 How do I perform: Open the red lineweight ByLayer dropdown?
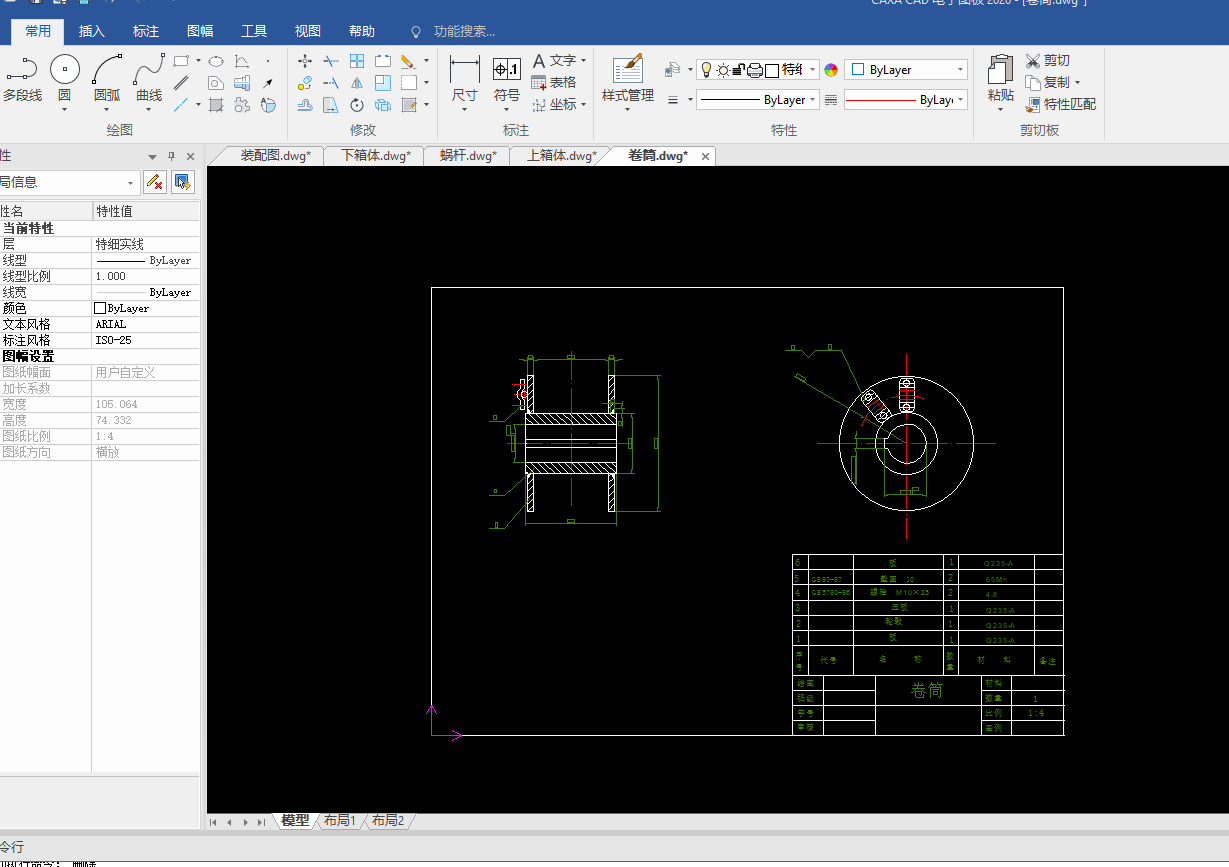(961, 100)
